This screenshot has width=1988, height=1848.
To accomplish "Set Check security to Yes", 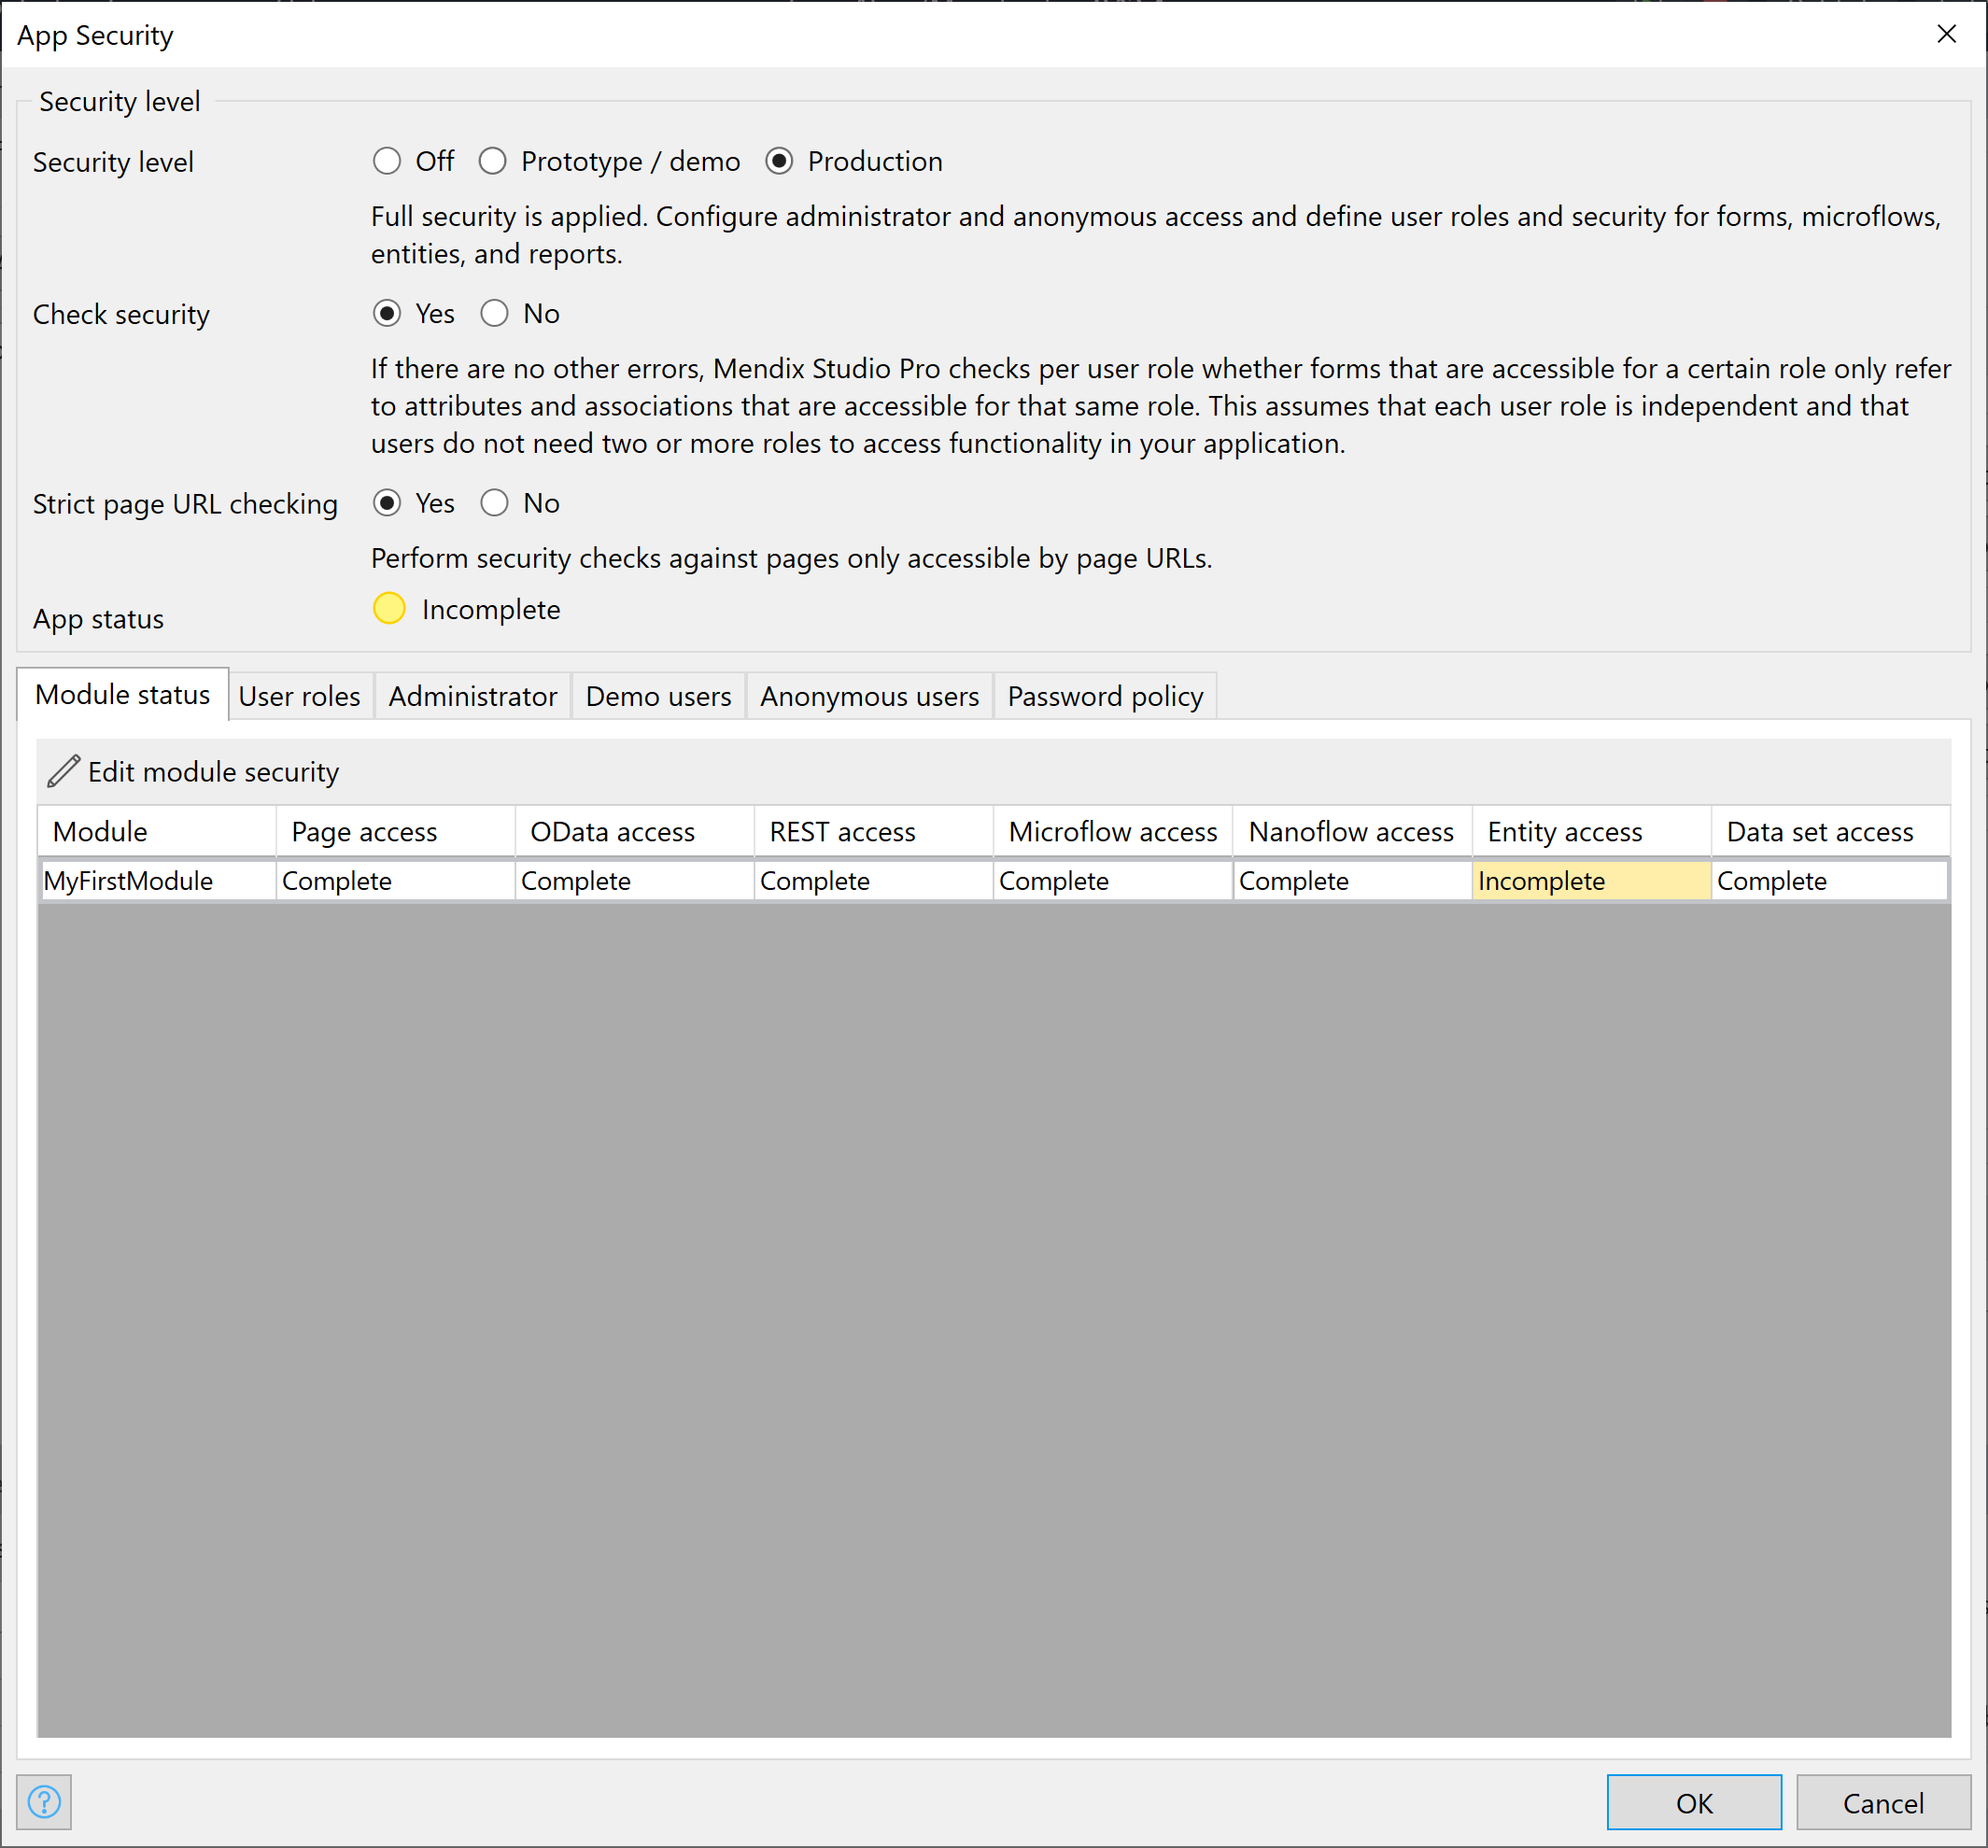I will [x=387, y=313].
